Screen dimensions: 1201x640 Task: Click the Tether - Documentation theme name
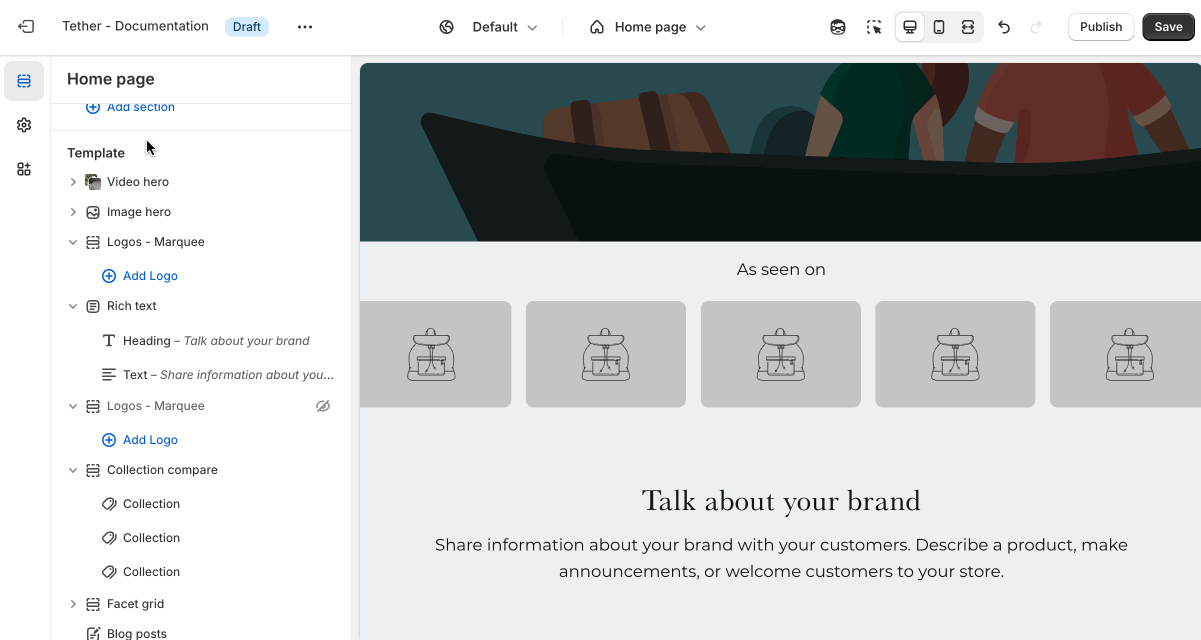135,27
